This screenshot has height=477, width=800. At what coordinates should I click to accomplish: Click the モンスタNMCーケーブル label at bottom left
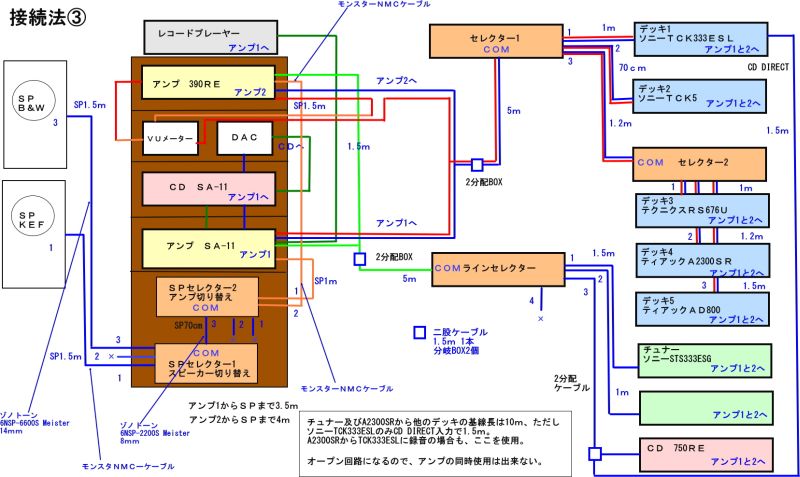[128, 466]
